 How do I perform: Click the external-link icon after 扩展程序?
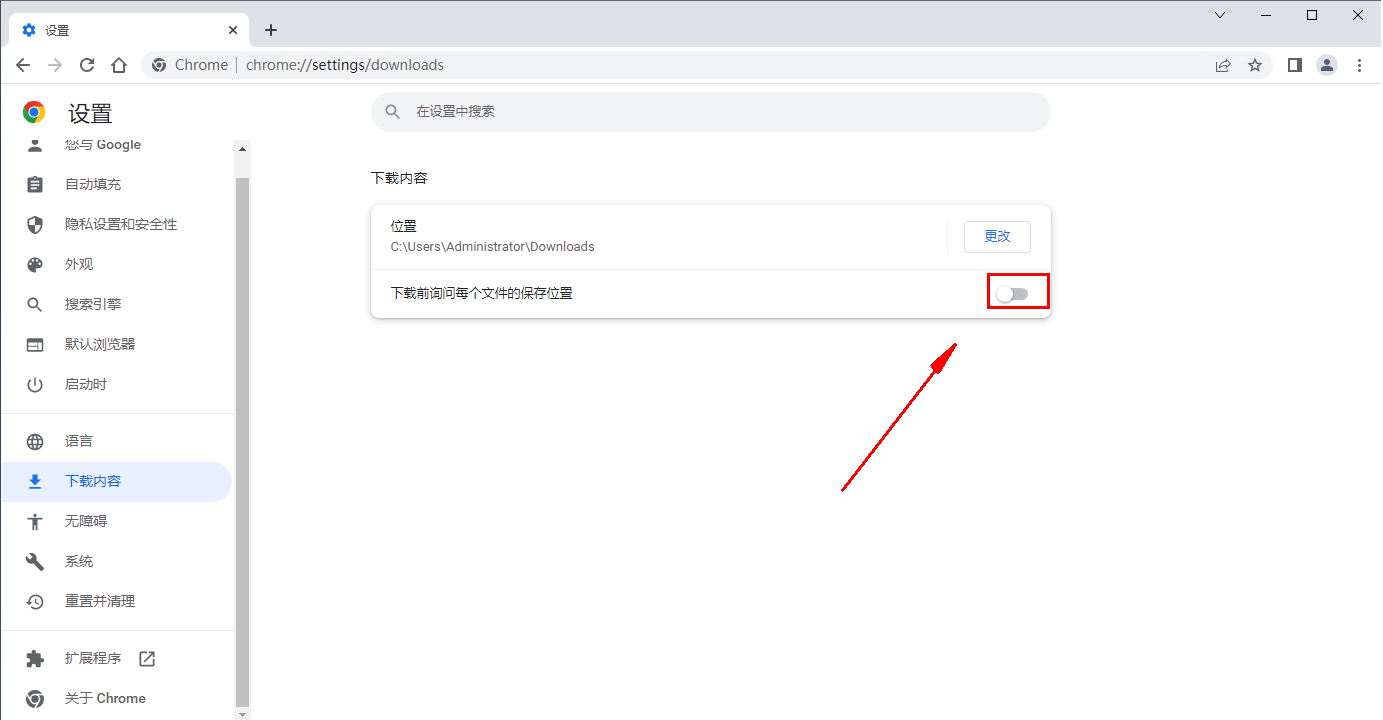147,659
